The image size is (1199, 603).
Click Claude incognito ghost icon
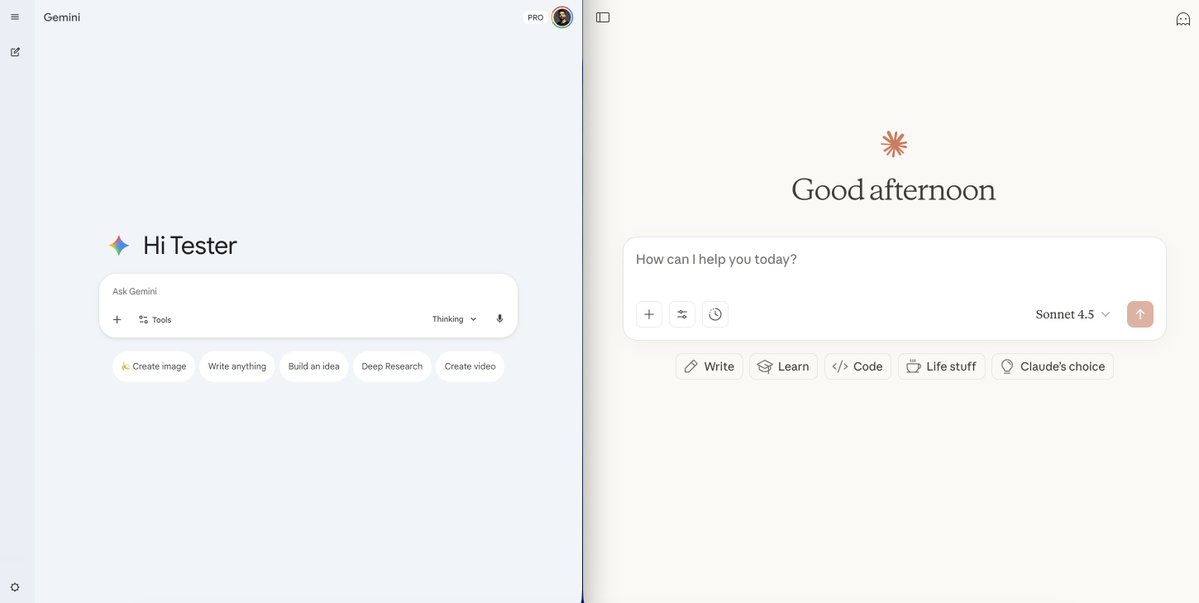(1183, 19)
